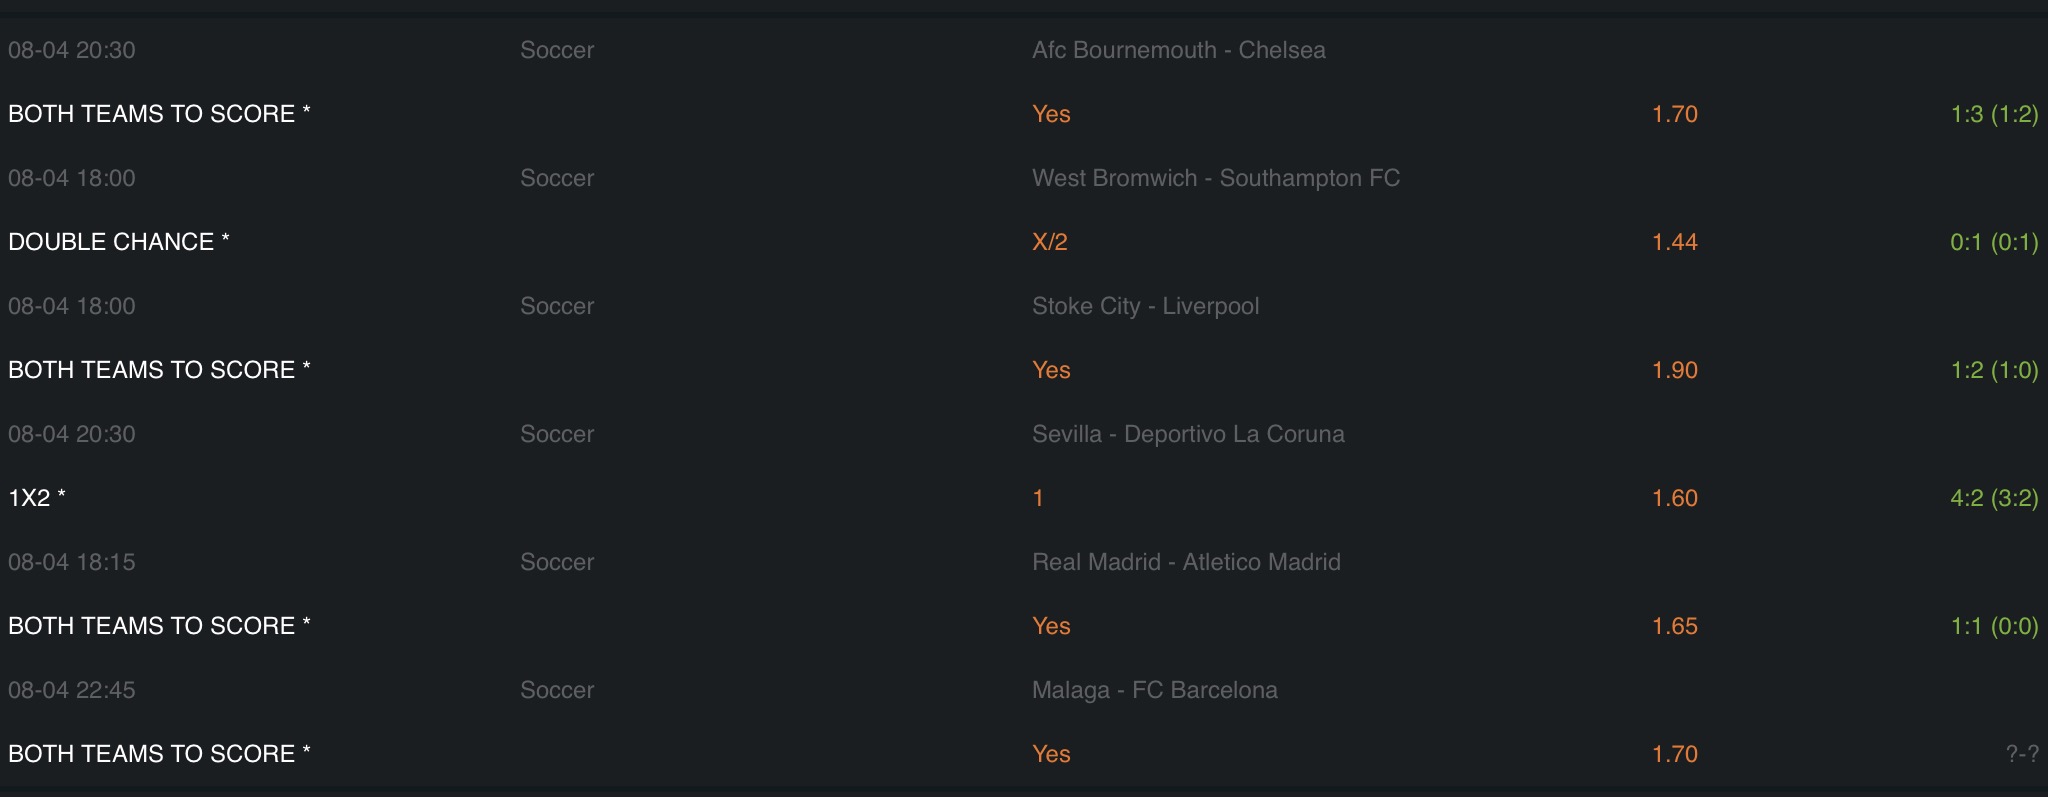Image resolution: width=2048 pixels, height=797 pixels.
Task: Click the 1:2 (1:0) score
Action: 1993,370
